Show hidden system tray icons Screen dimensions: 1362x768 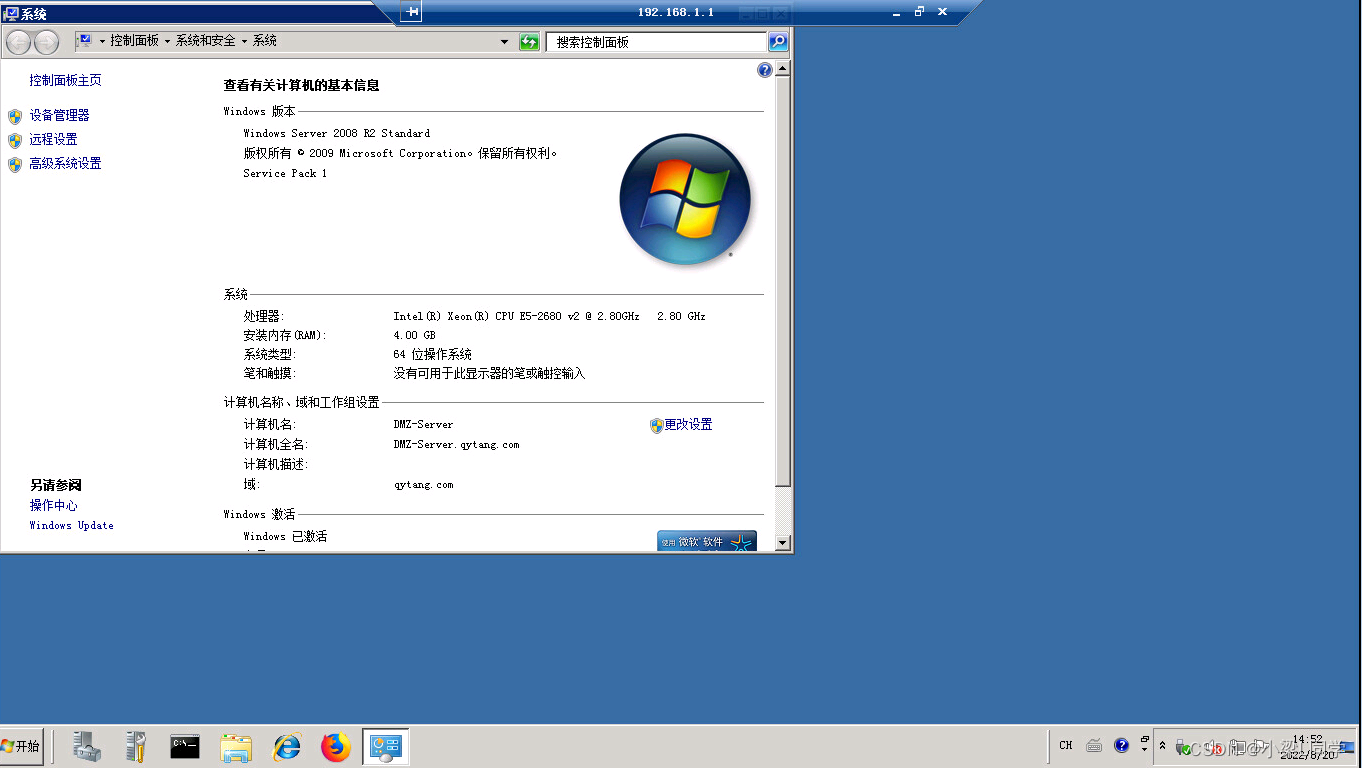pyautogui.click(x=1162, y=746)
